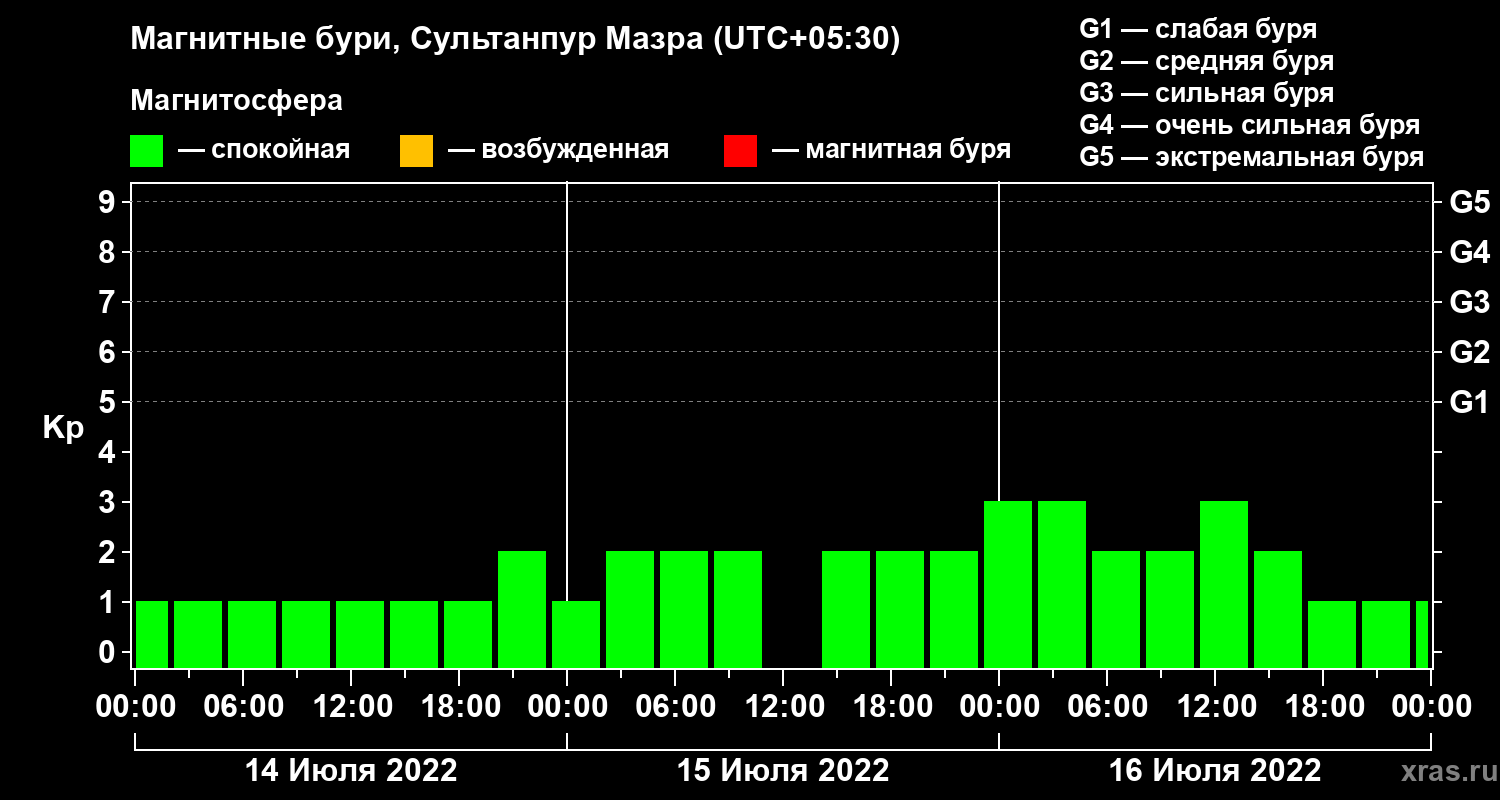
Task: Click the G2 label on the right axis
Action: tap(1469, 352)
